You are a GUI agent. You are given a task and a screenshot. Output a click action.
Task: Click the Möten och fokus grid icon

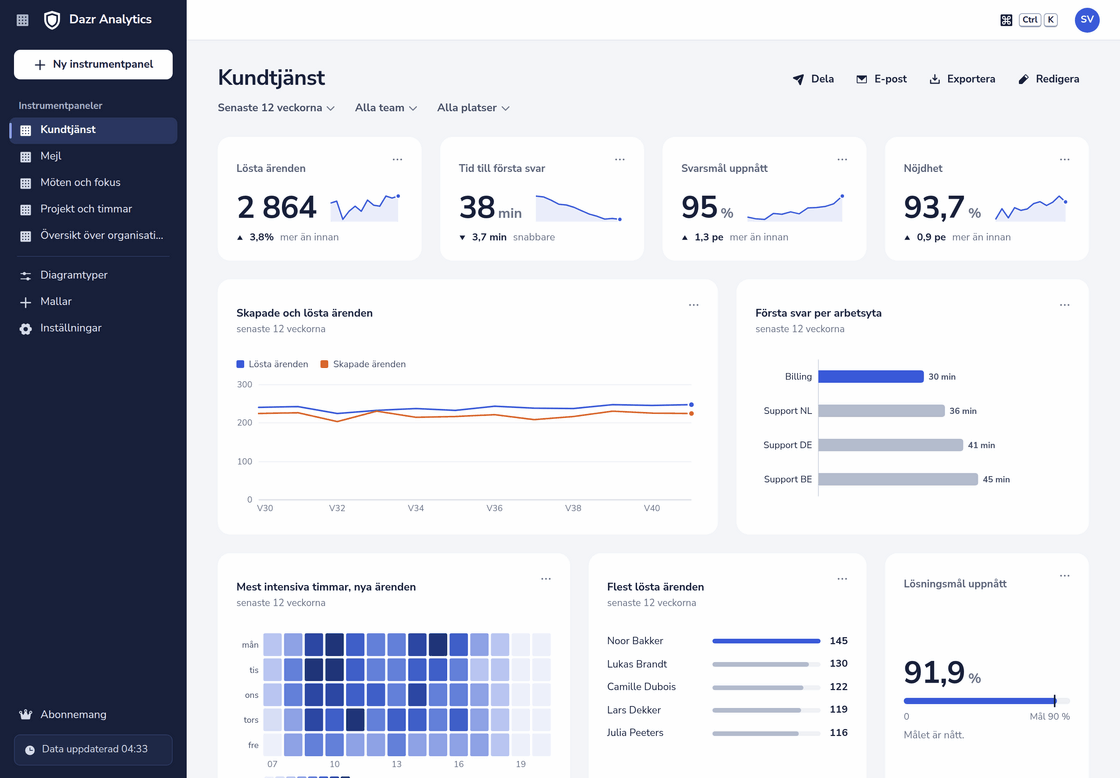pyautogui.click(x=26, y=183)
